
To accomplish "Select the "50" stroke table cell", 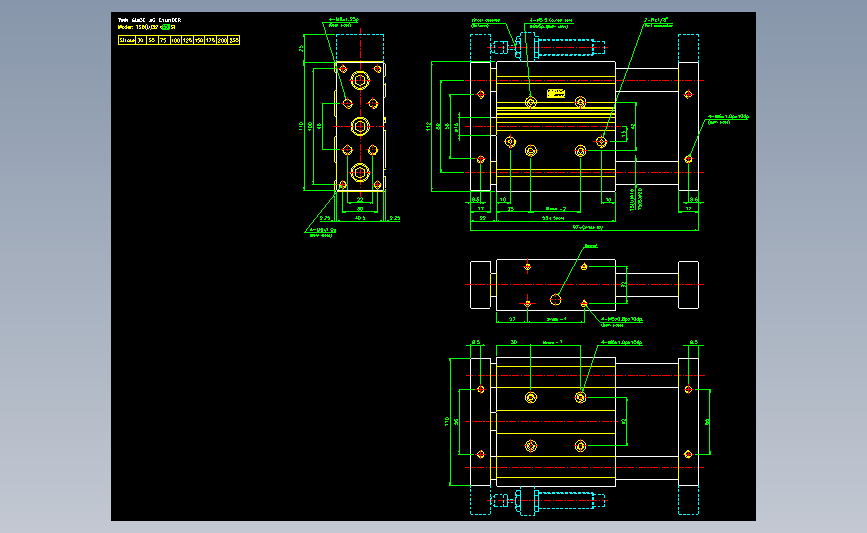I will [x=153, y=40].
